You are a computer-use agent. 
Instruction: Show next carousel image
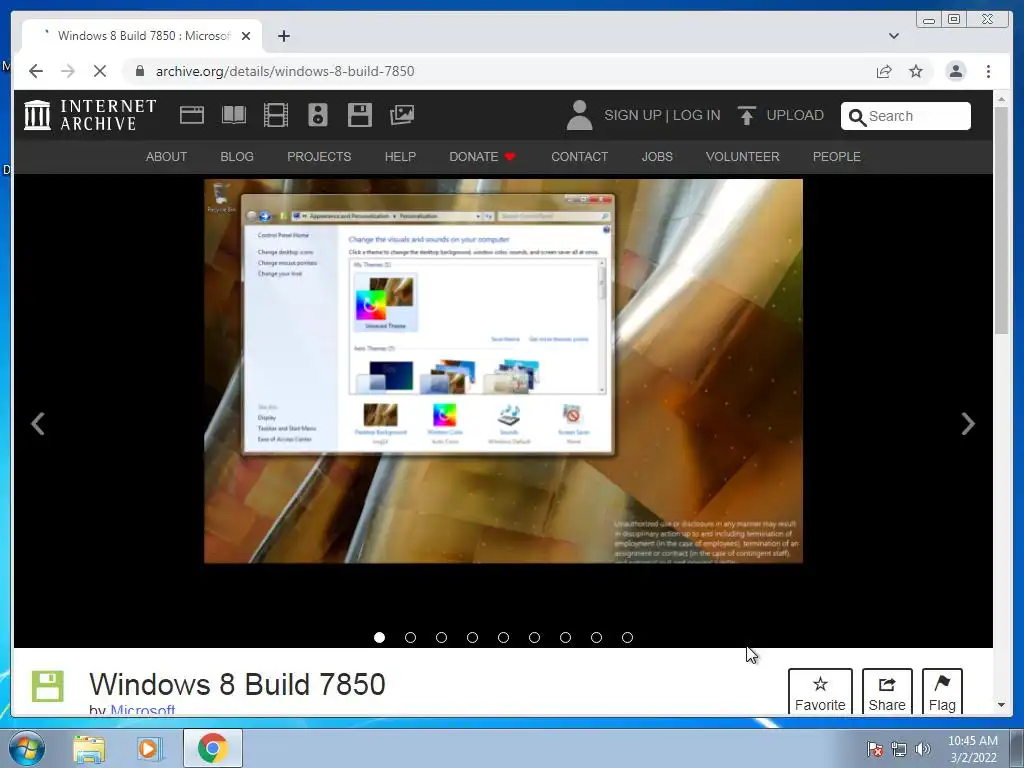click(968, 424)
